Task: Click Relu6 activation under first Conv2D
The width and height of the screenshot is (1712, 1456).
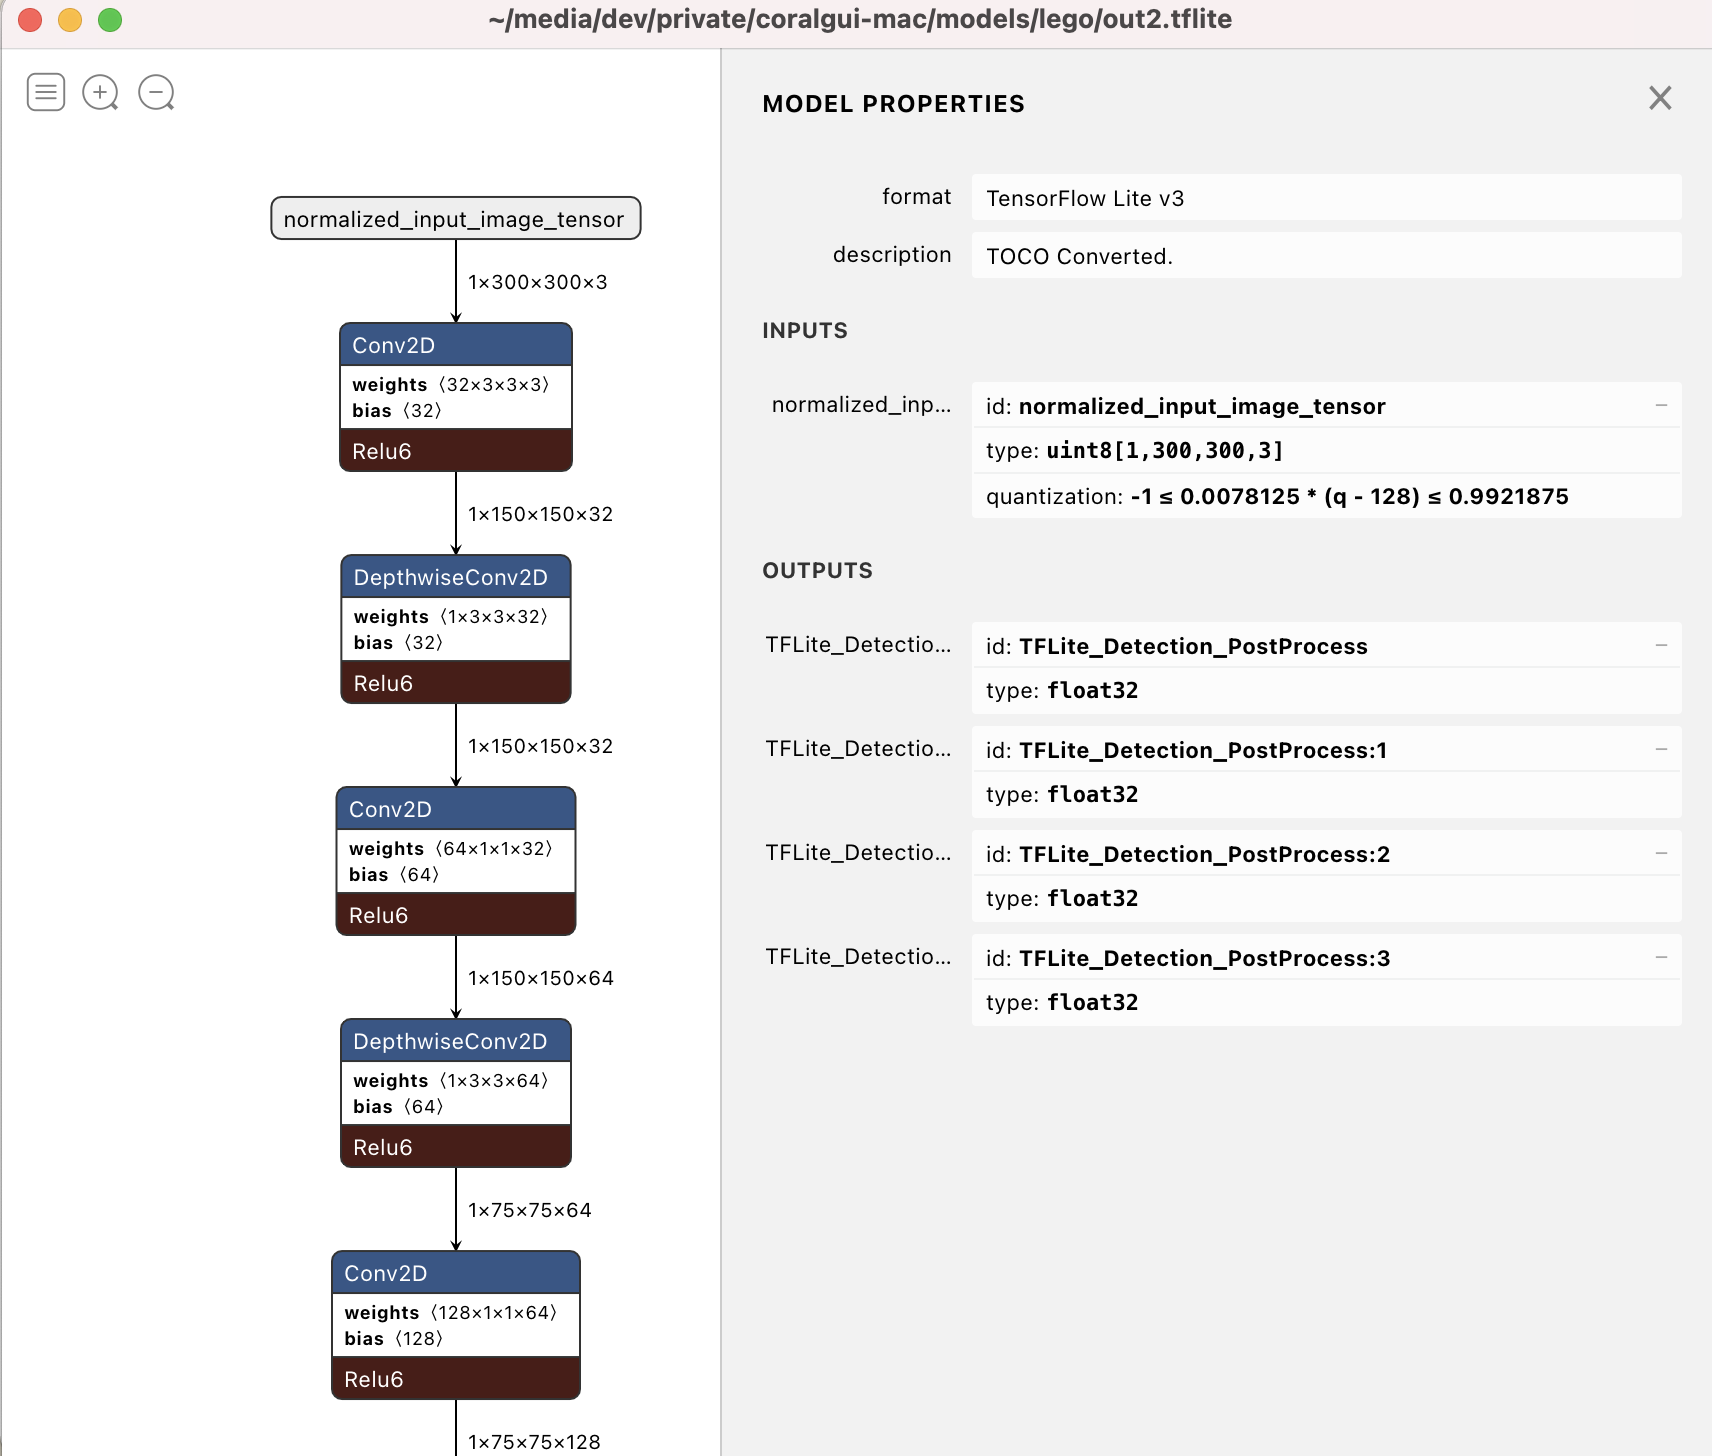Action: 455,451
